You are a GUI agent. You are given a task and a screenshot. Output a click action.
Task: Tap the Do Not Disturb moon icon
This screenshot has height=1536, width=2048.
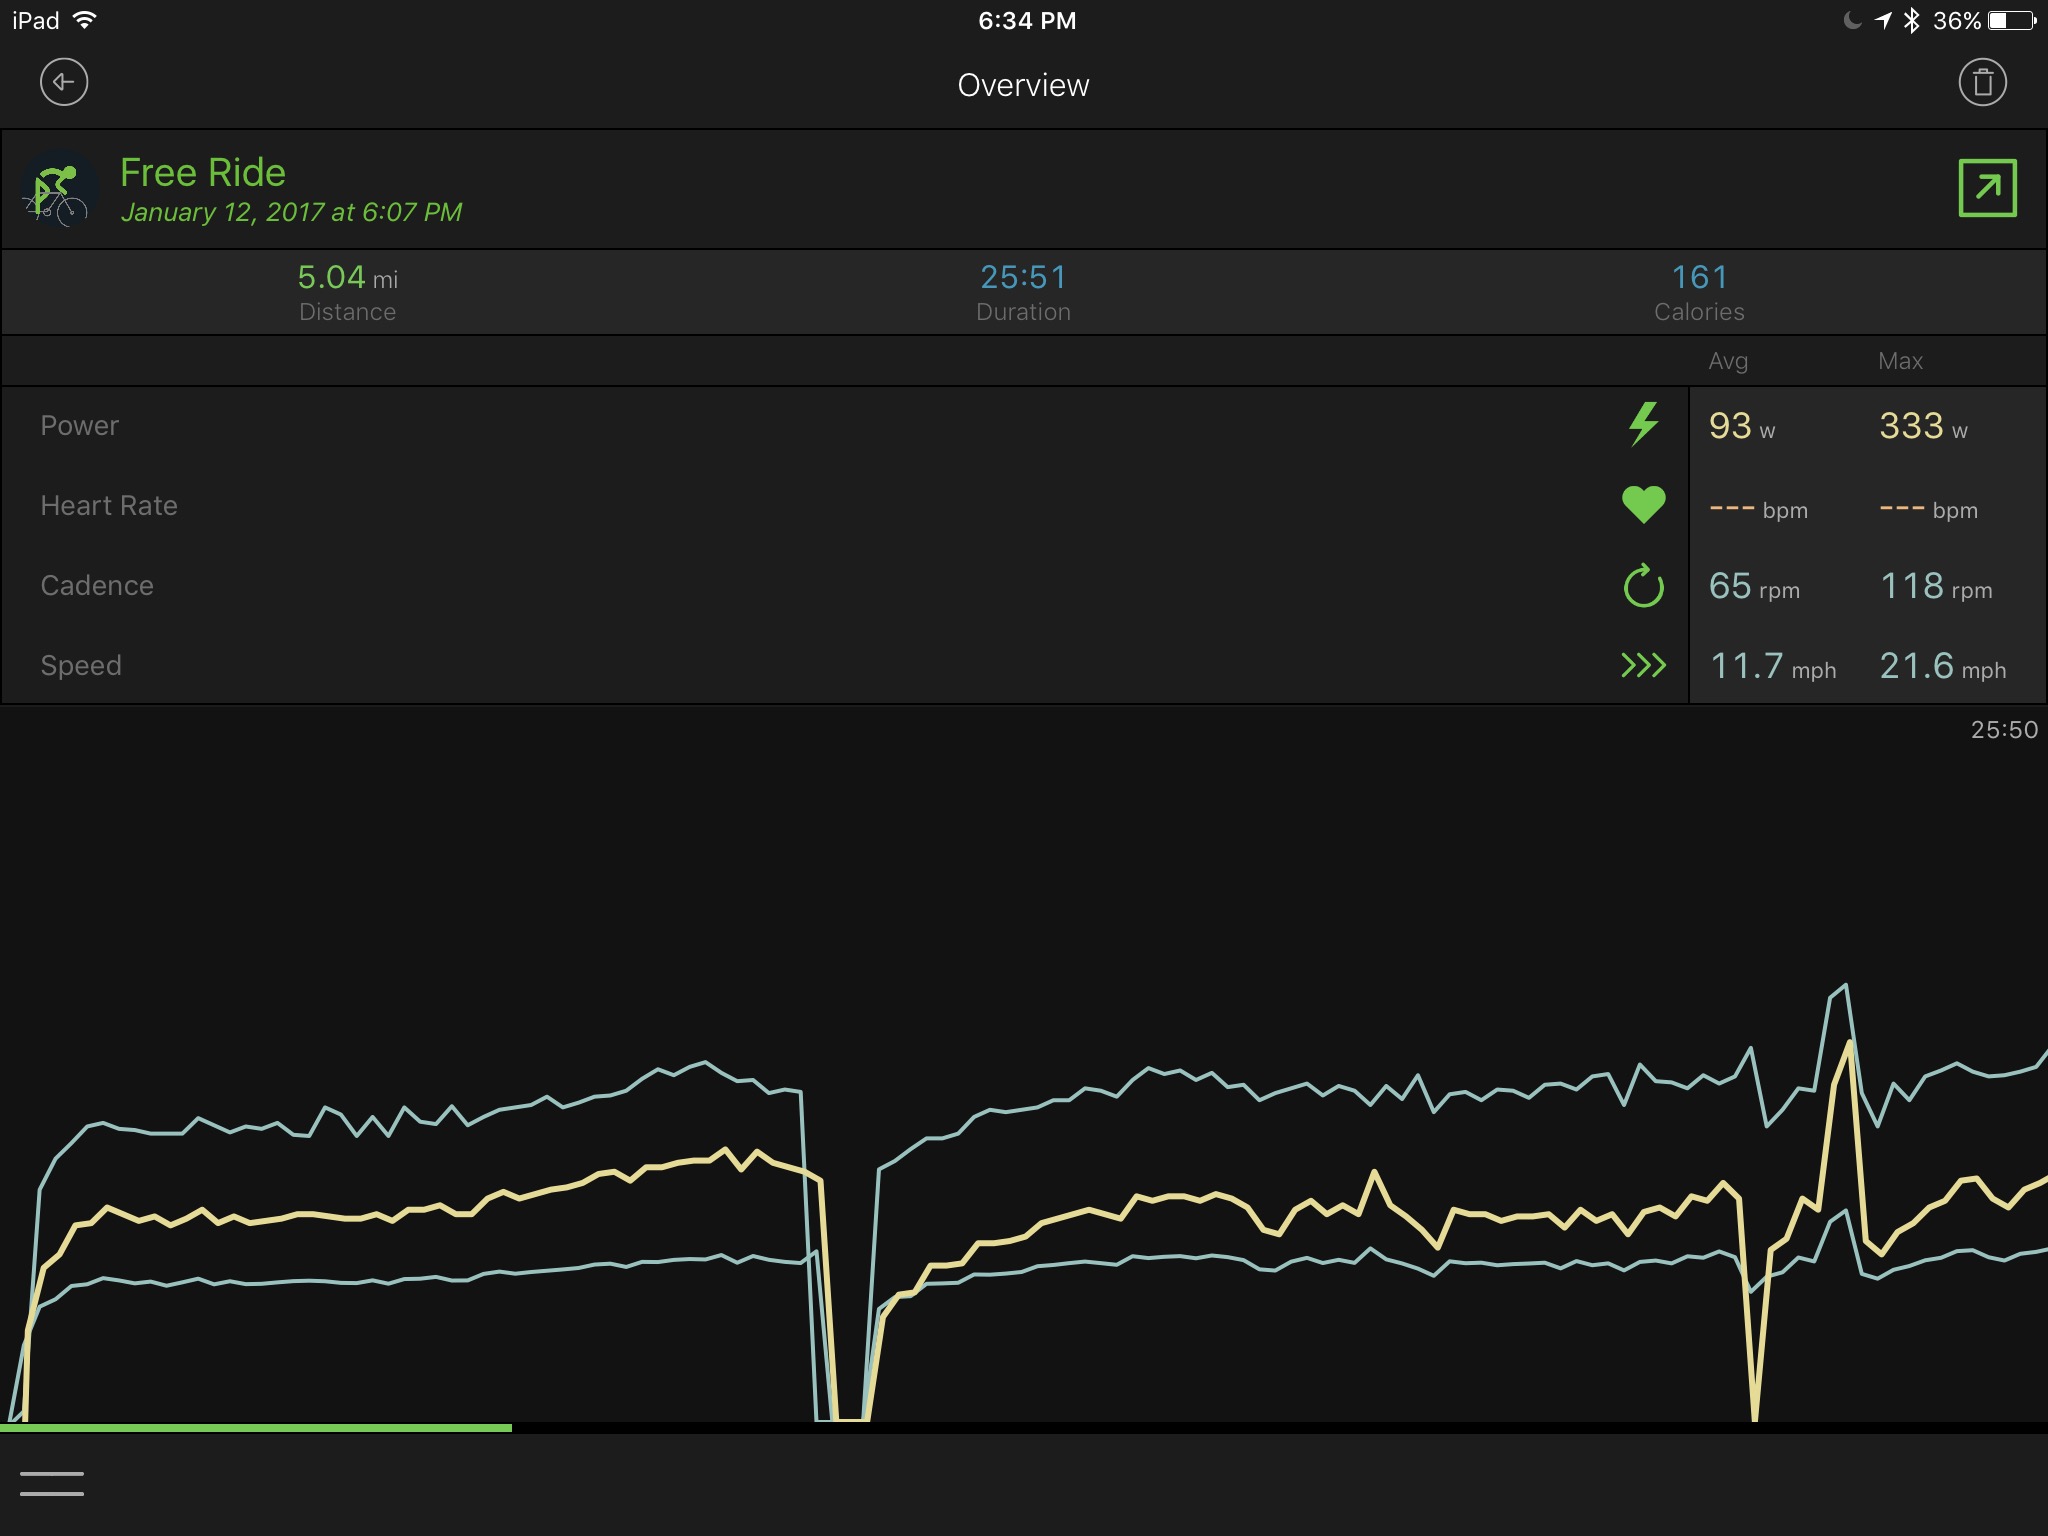point(1852,20)
